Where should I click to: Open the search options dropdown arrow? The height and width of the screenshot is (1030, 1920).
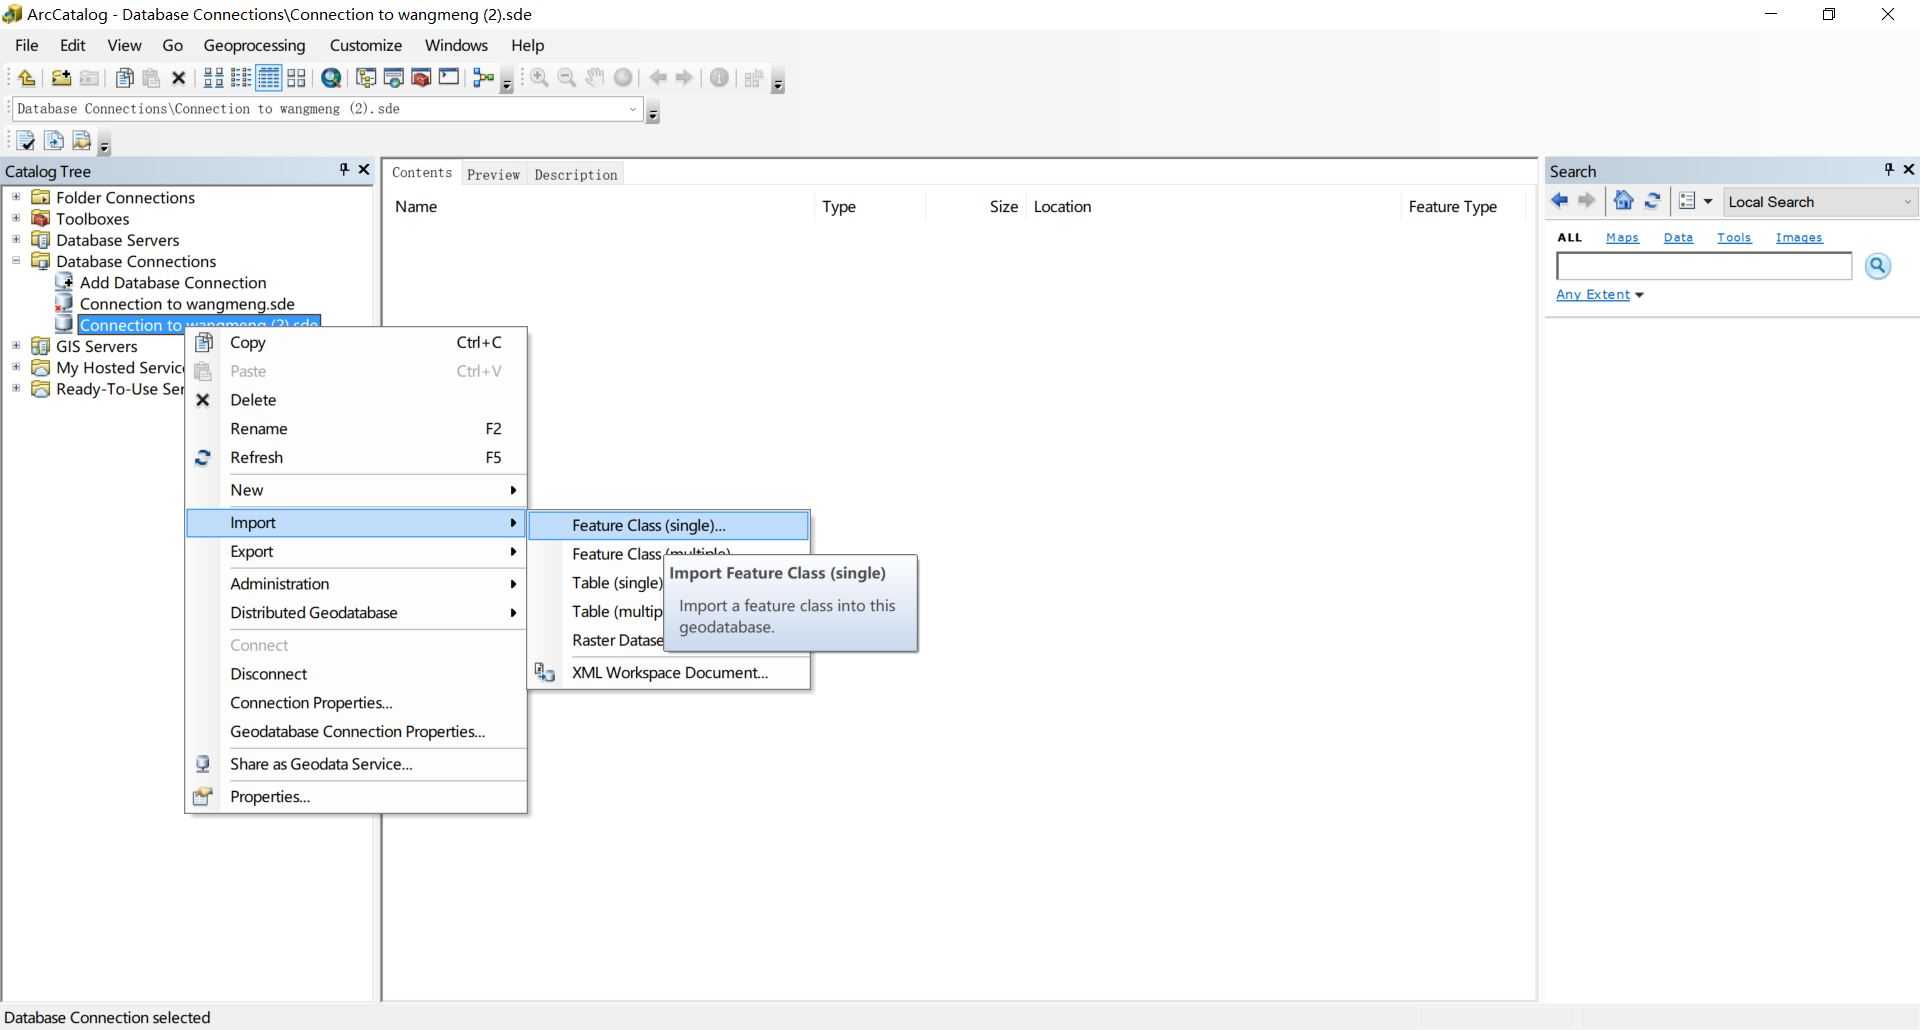pyautogui.click(x=1708, y=201)
